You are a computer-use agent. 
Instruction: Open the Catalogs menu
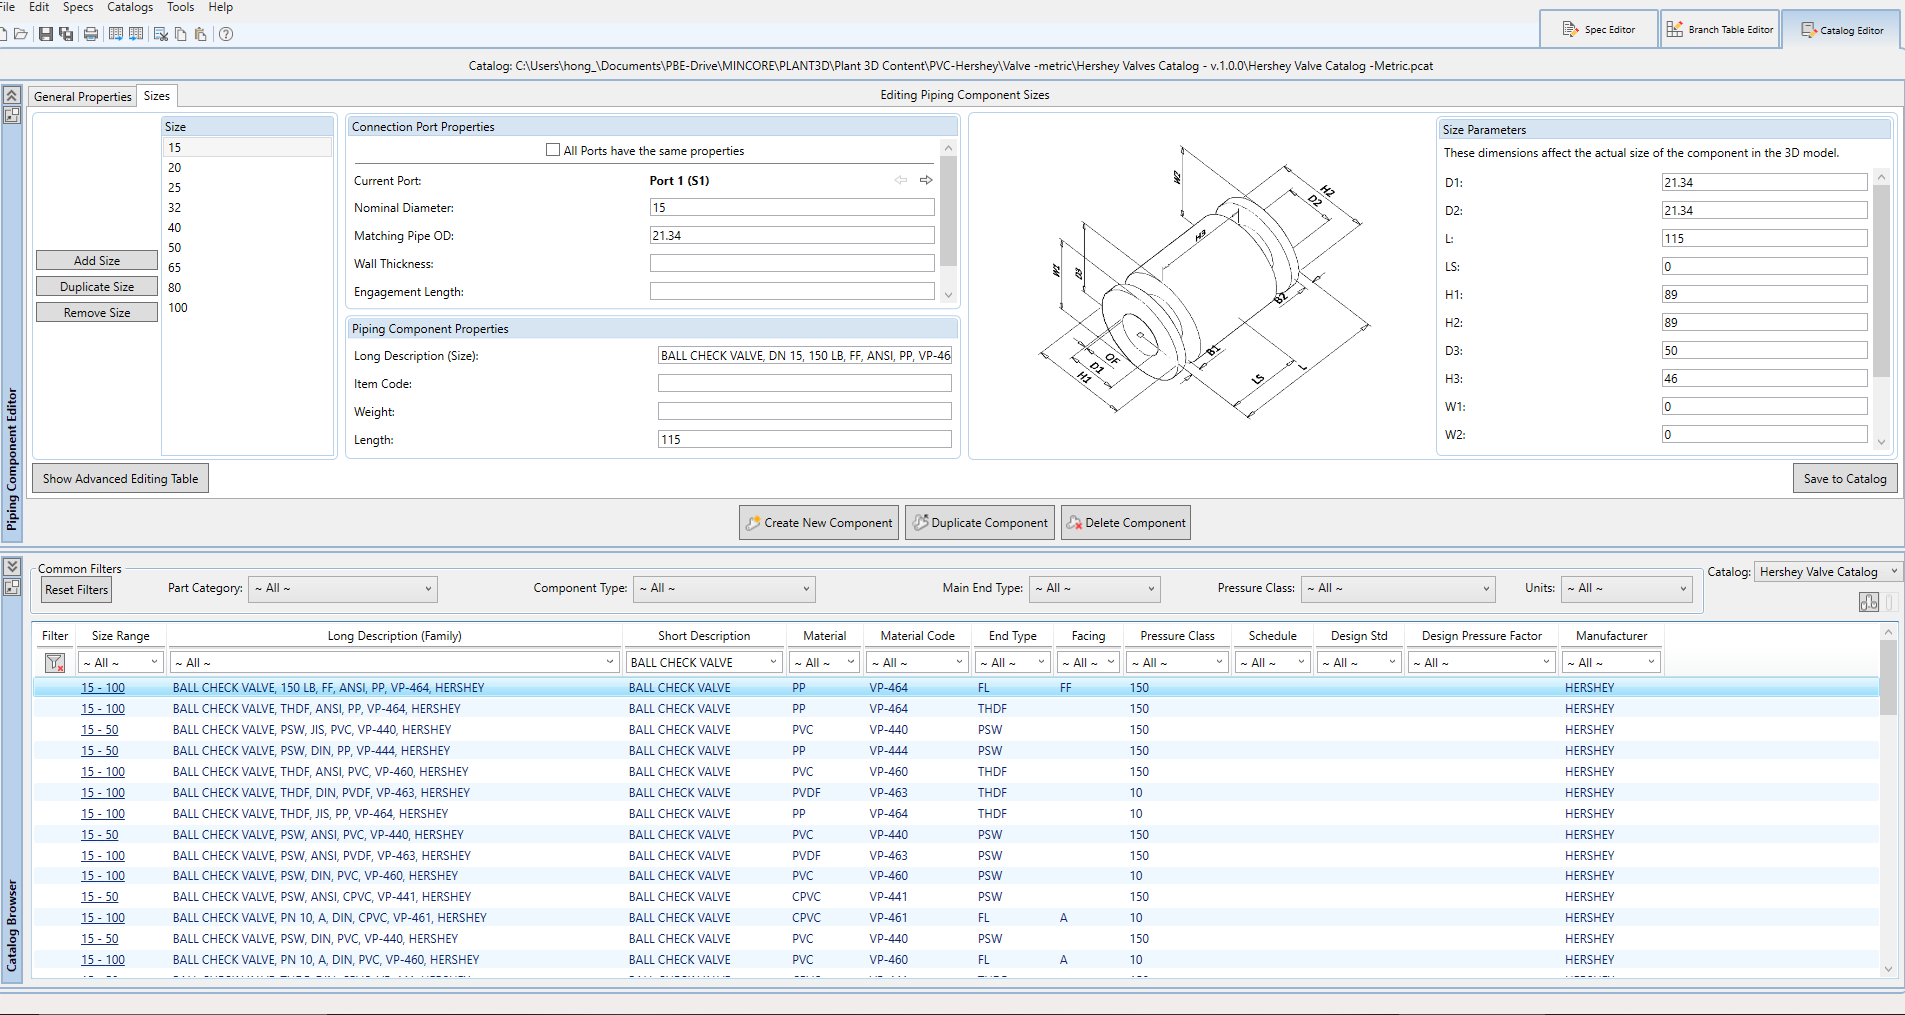130,7
